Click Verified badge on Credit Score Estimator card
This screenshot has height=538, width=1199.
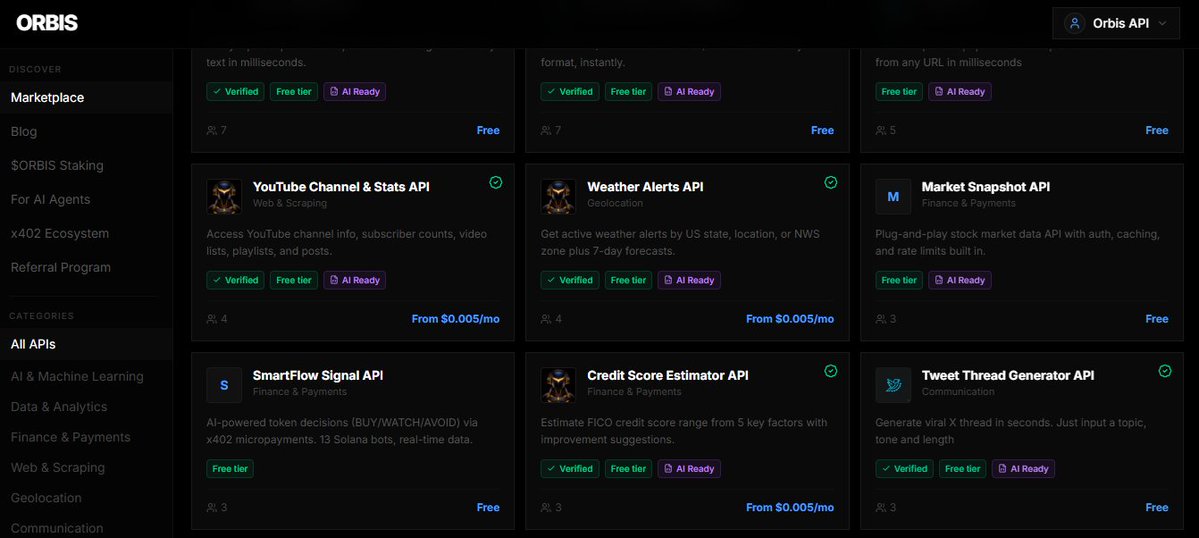[570, 468]
